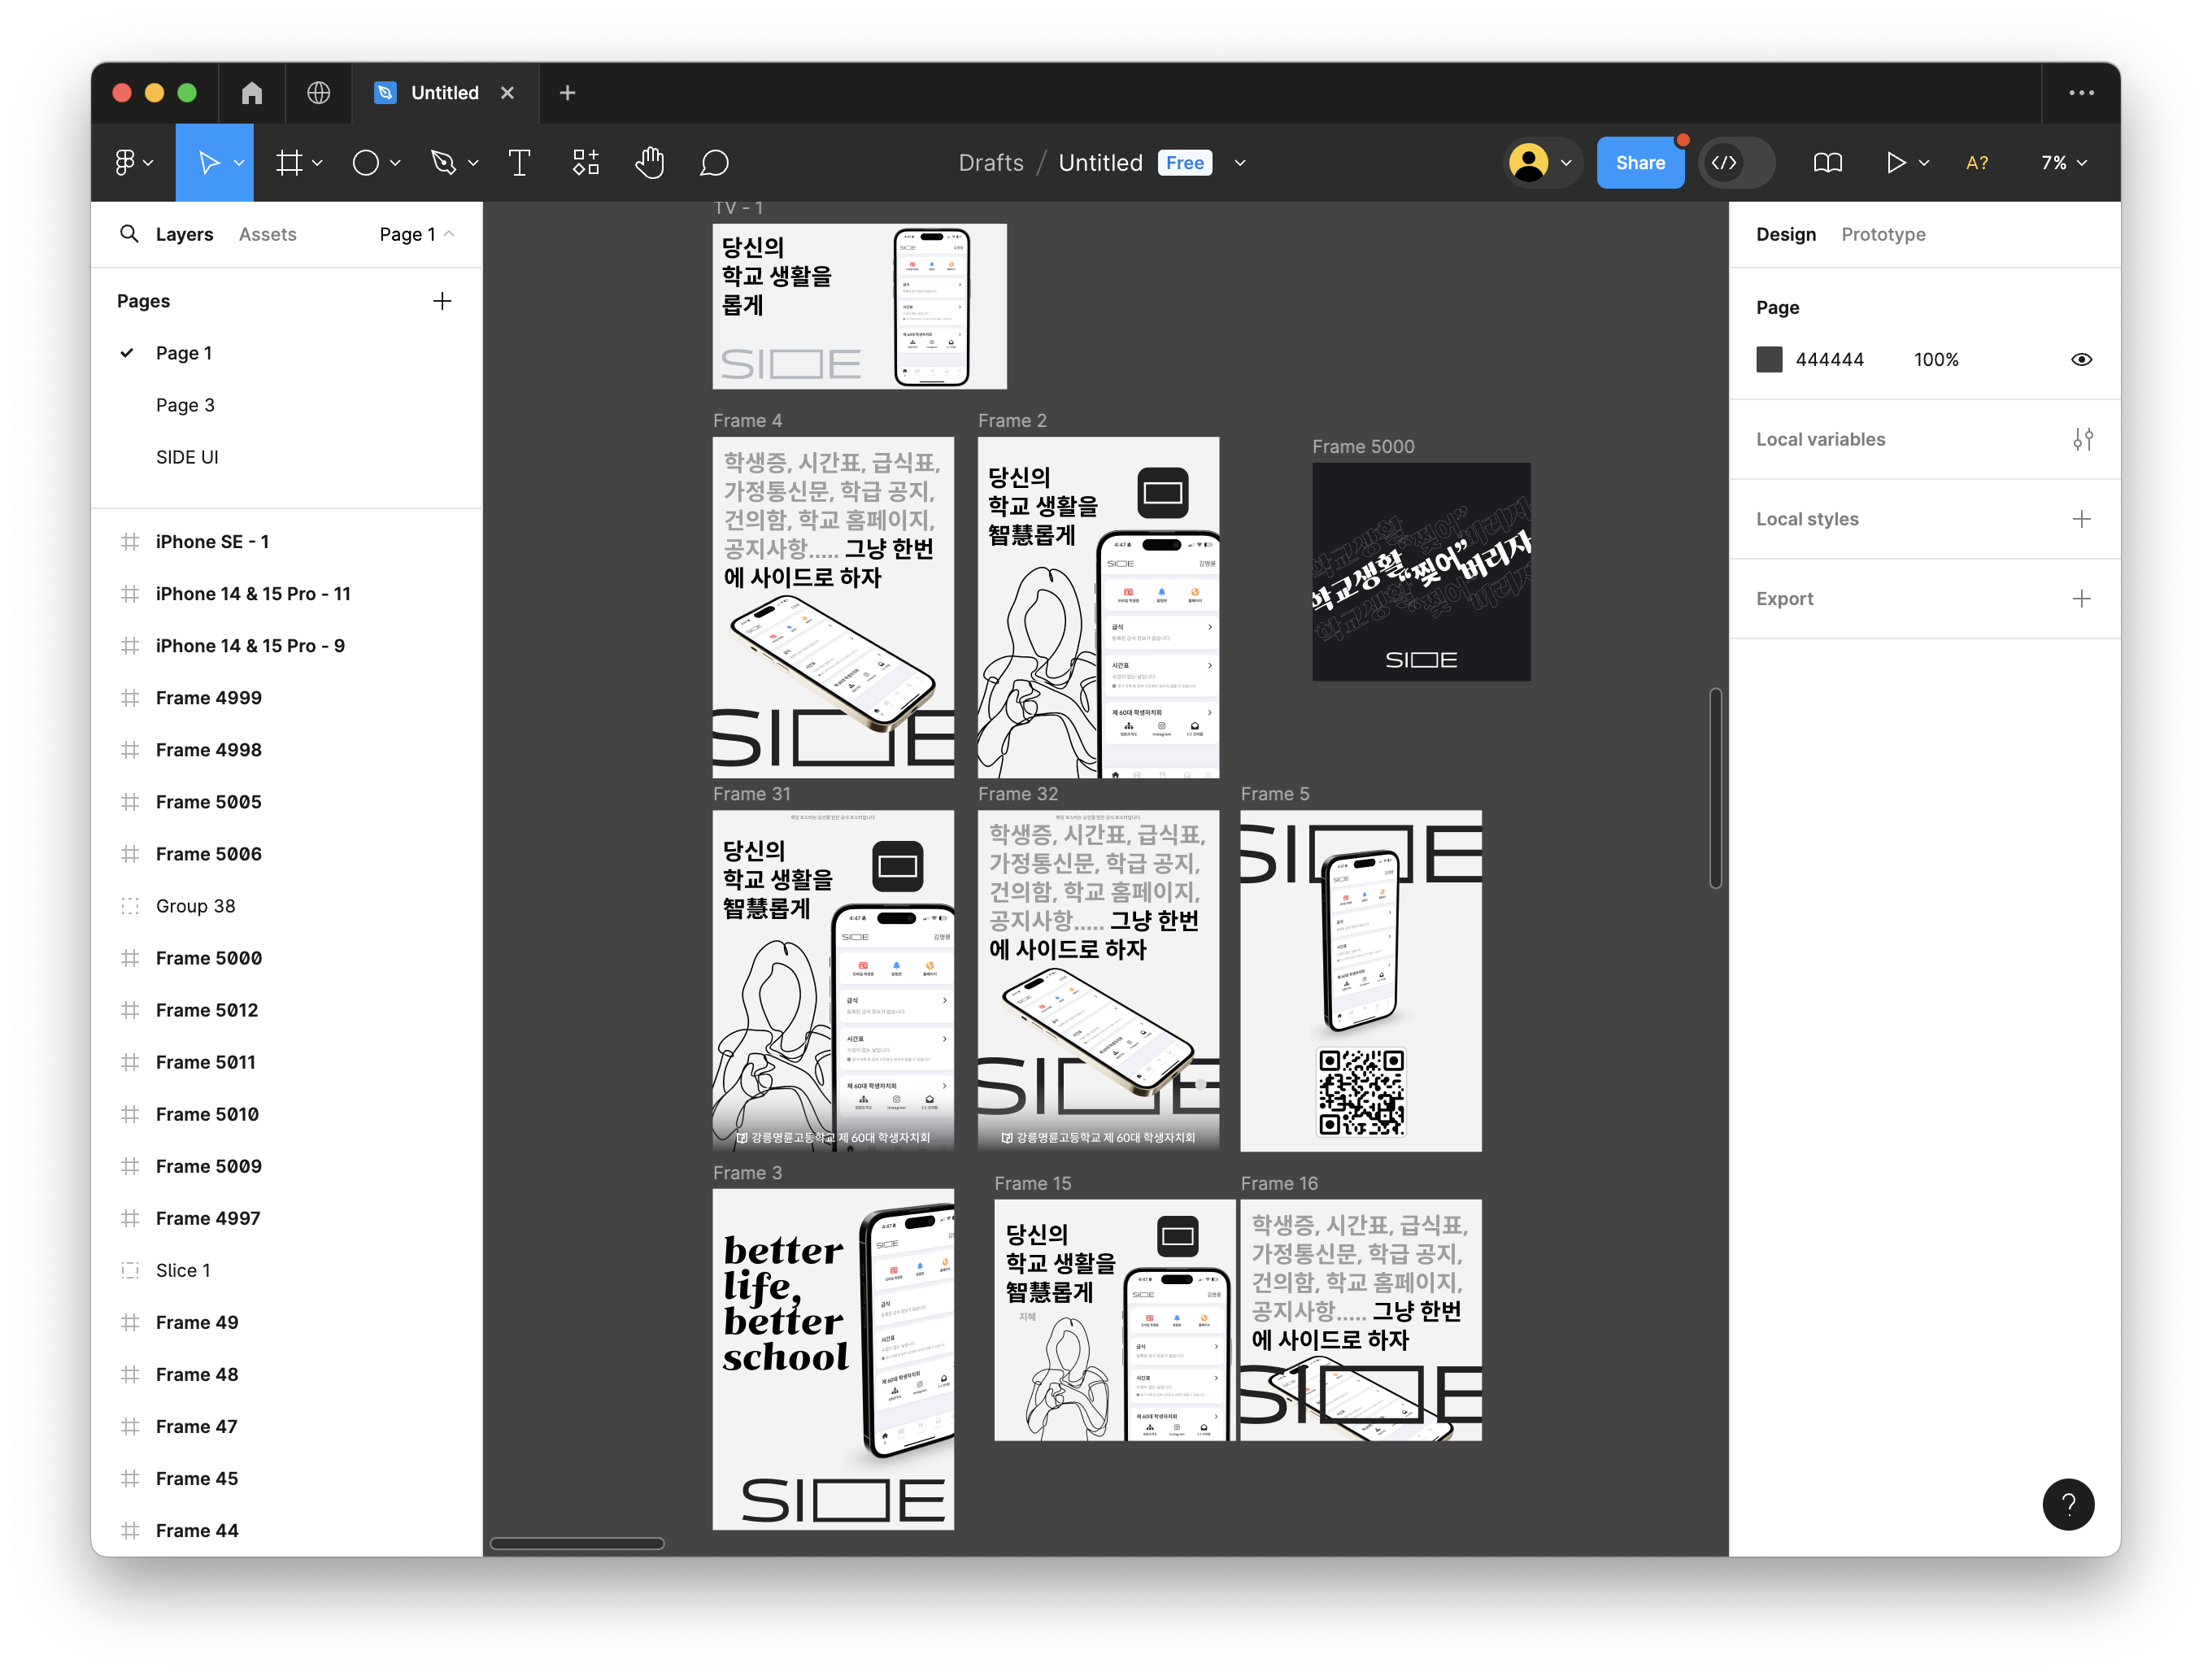The height and width of the screenshot is (1677, 2212).
Task: Toggle Dev Mode switch
Action: (1737, 163)
